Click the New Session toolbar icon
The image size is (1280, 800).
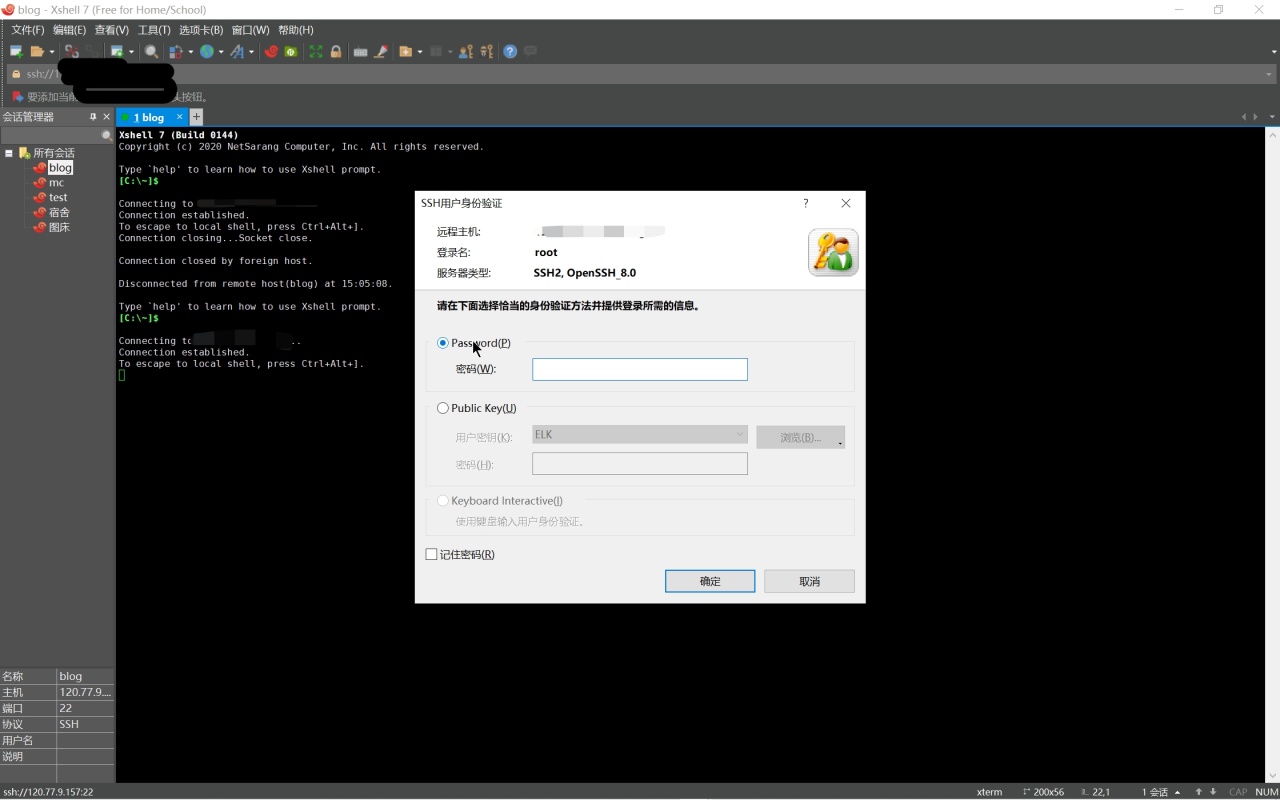coord(16,51)
